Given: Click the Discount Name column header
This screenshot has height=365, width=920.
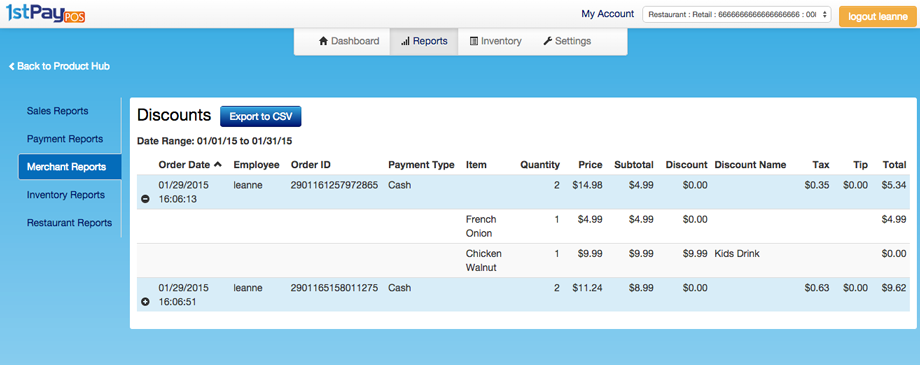Looking at the screenshot, I should click(x=750, y=165).
